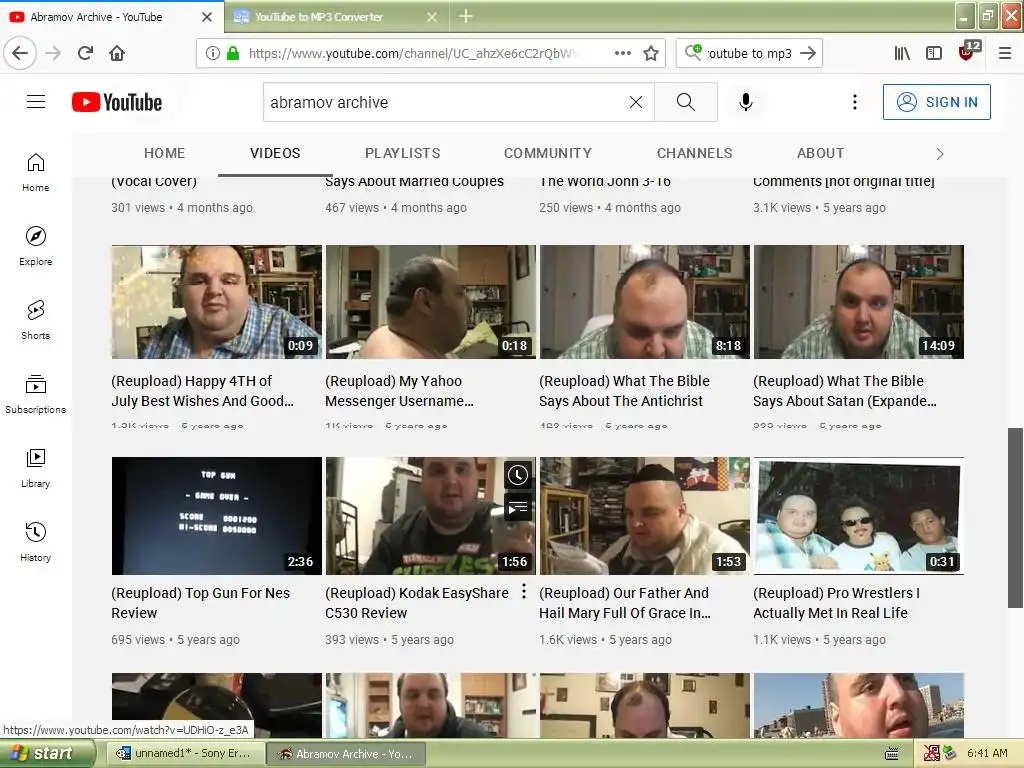Go to browser home page
This screenshot has height=768, width=1024.
(x=117, y=53)
